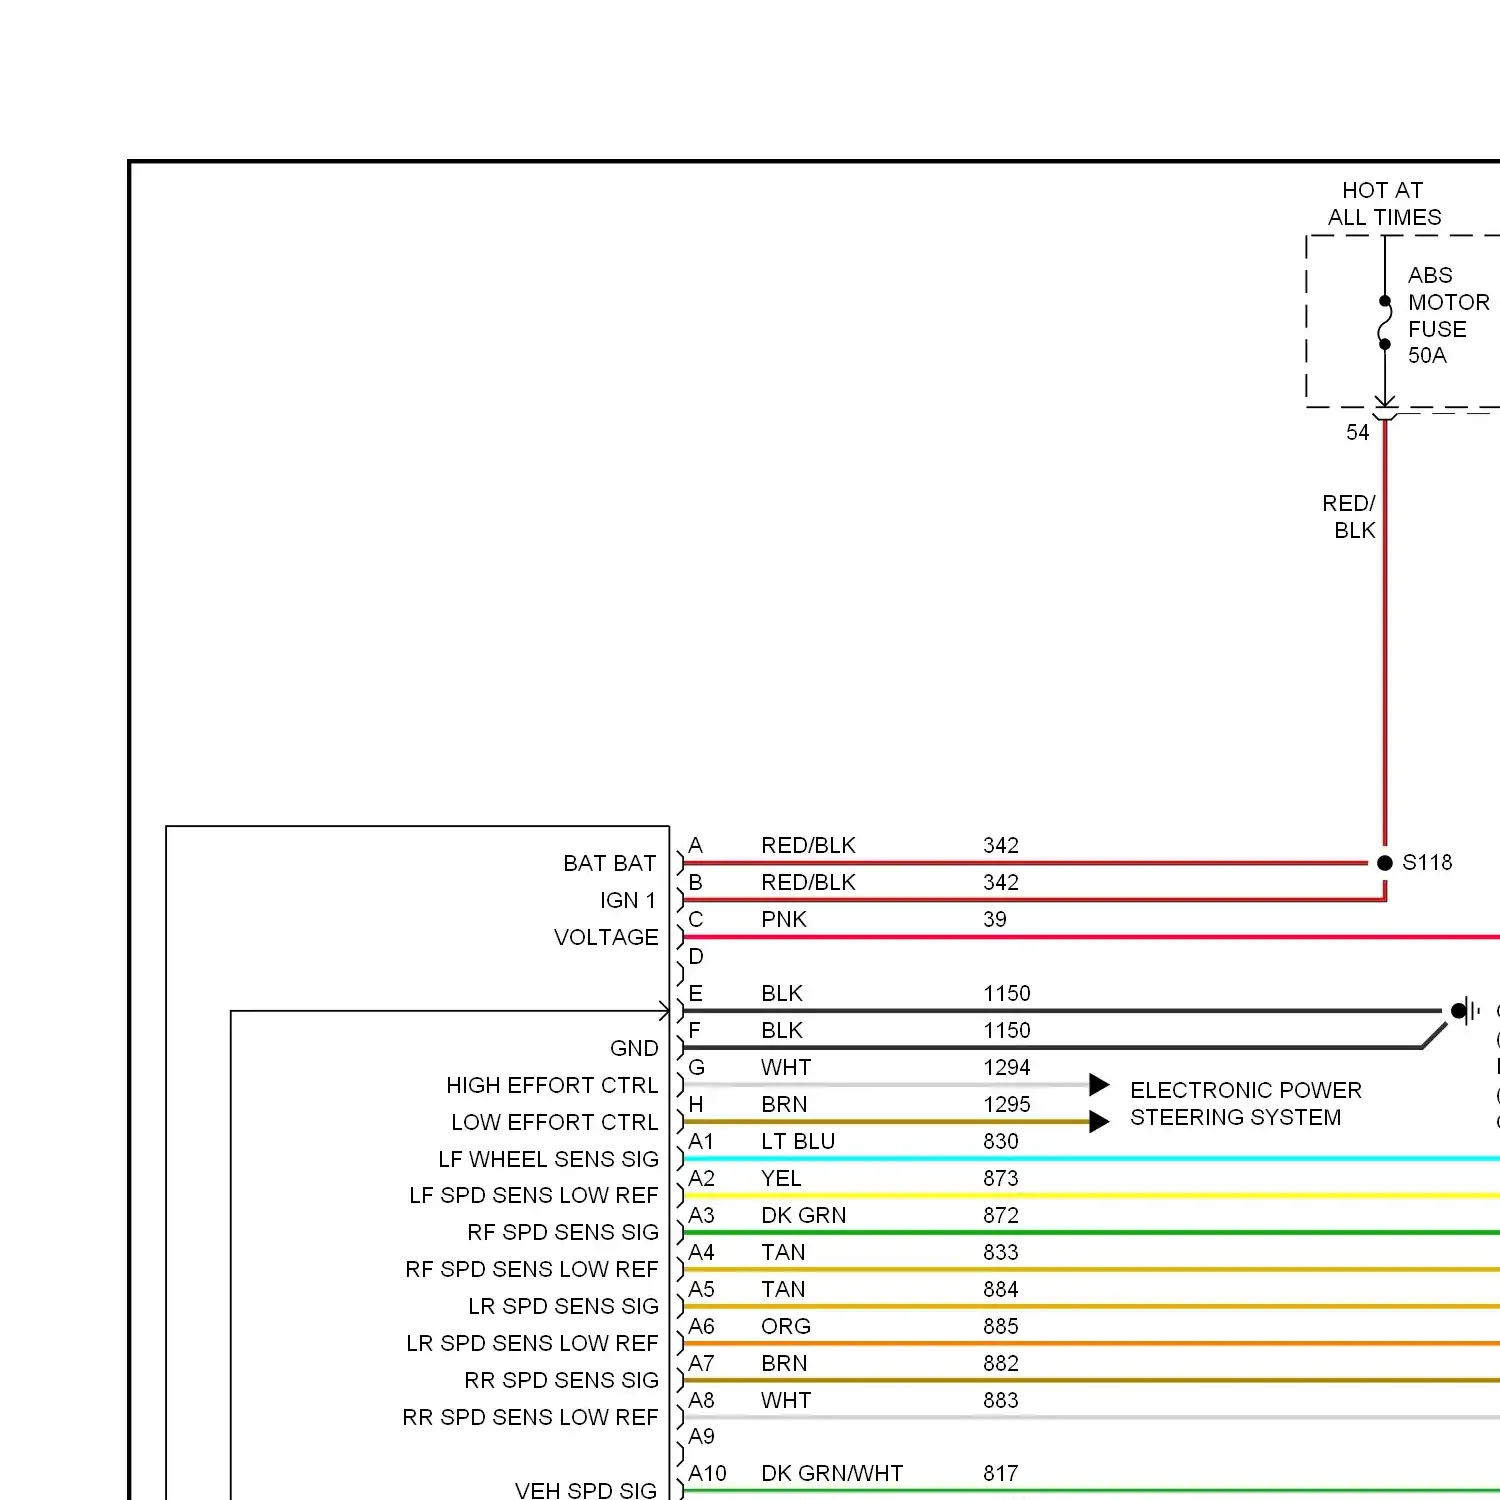
Task: Select circuit number "883"
Action: pos(1001,1401)
